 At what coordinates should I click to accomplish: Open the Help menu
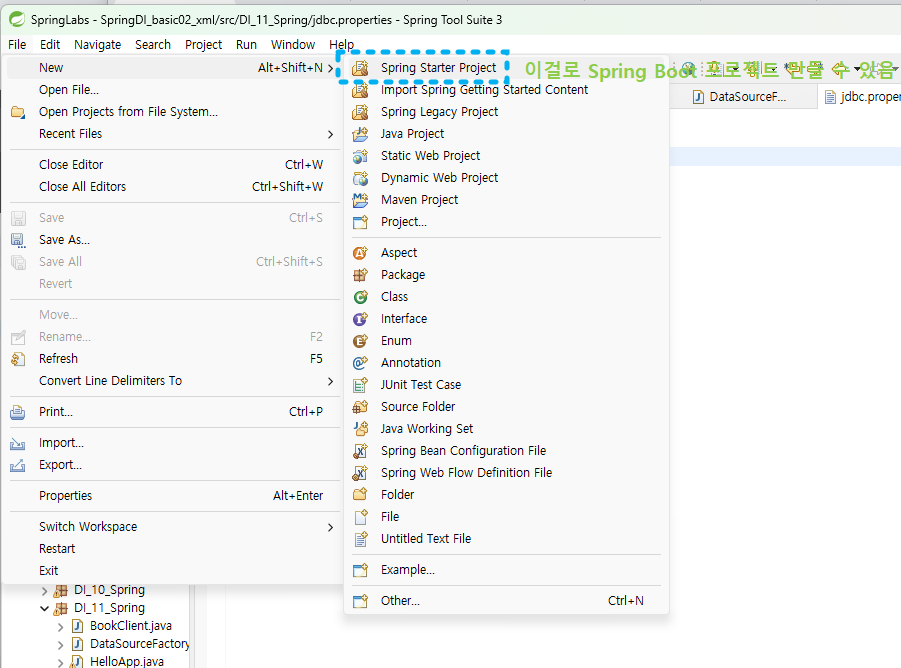341,45
